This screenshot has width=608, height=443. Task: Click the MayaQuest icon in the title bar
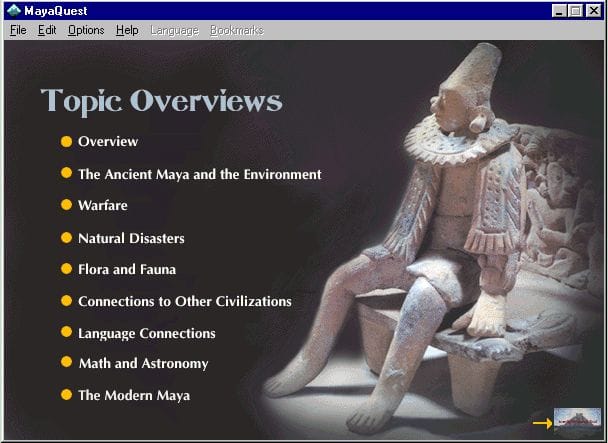(13, 10)
